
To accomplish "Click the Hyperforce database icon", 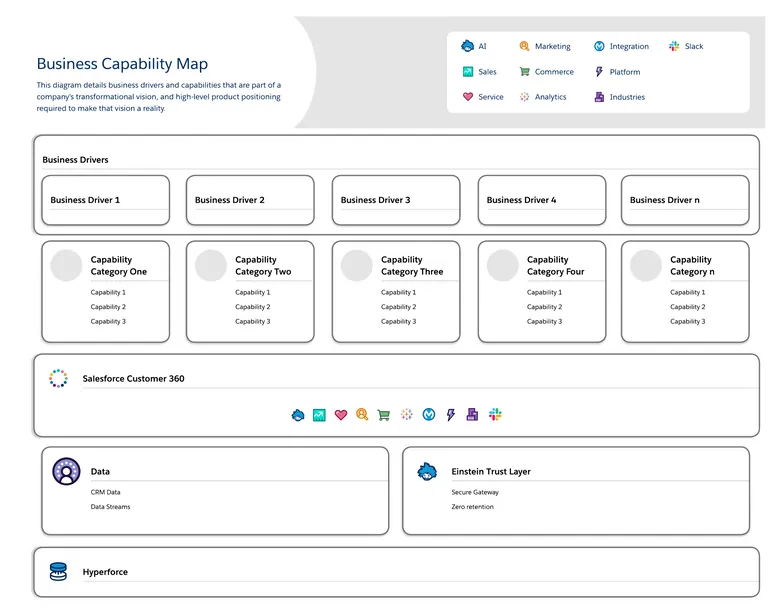I will click(x=58, y=571).
